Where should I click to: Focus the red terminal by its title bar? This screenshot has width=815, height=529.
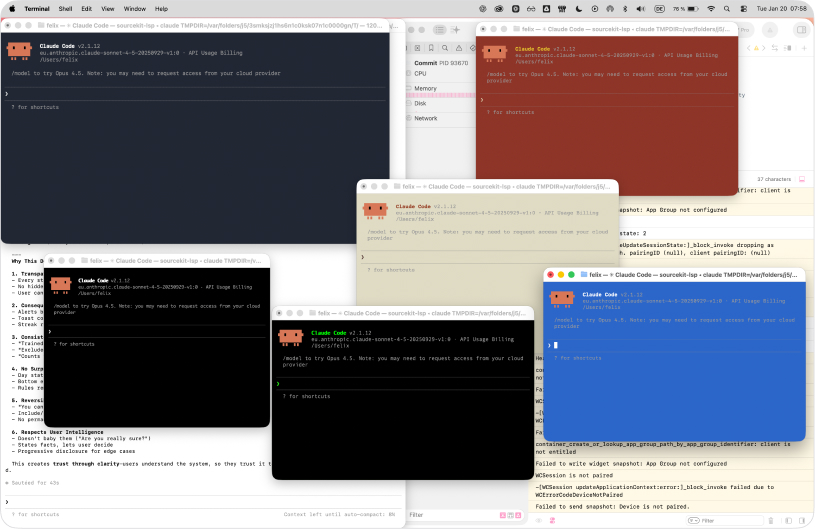pos(607,29)
